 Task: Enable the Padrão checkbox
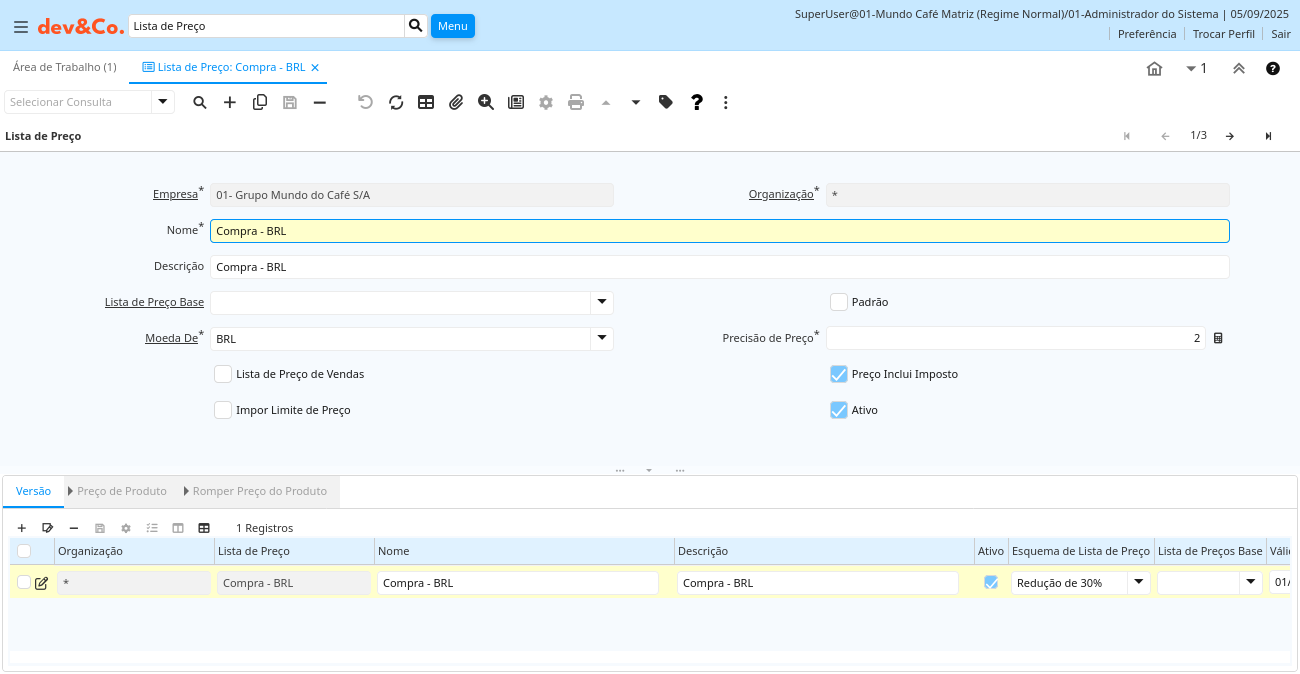tap(839, 302)
